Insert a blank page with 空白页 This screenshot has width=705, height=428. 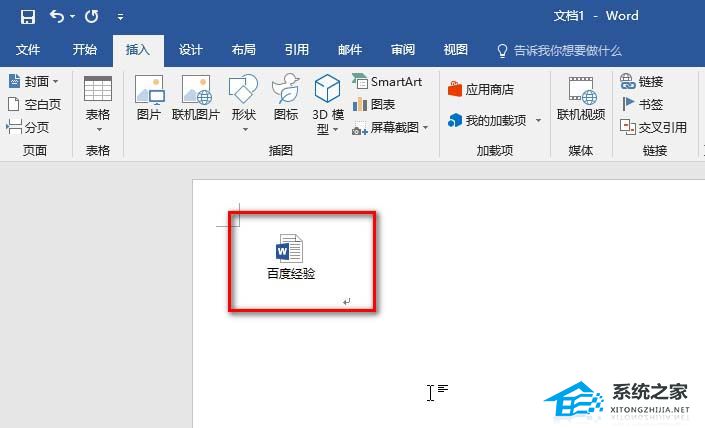35,104
